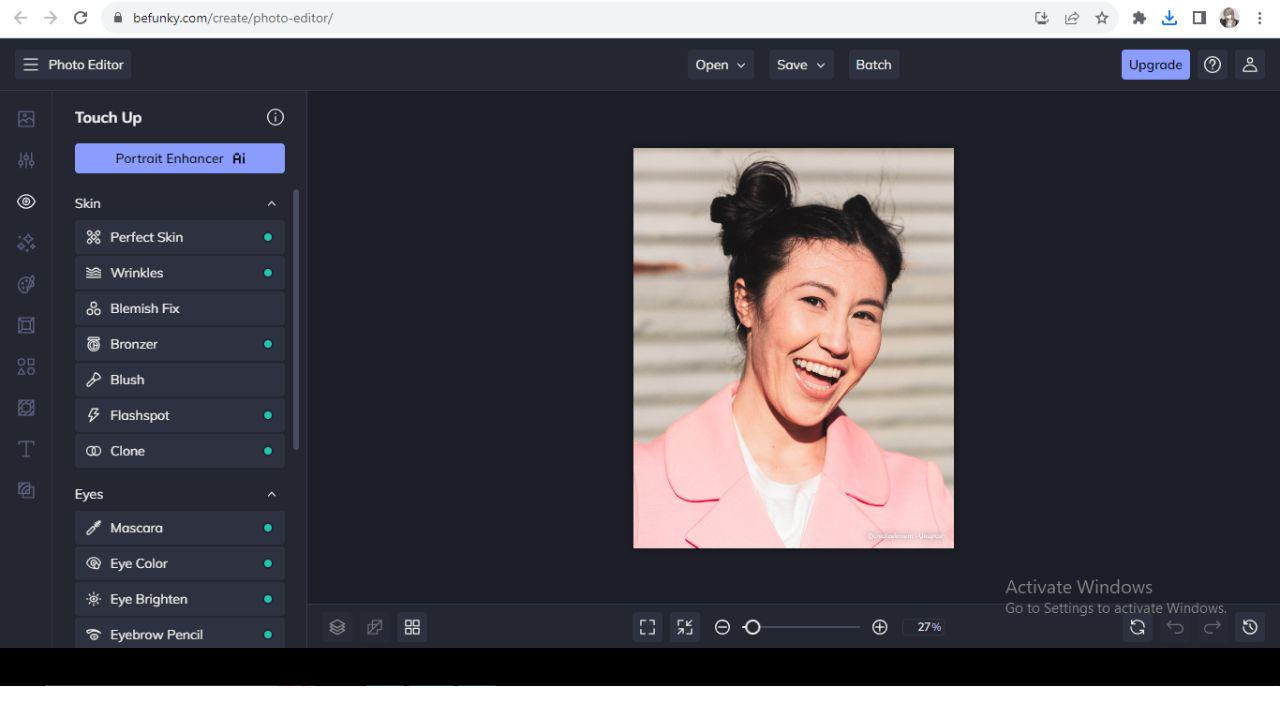The width and height of the screenshot is (1280, 720).
Task: Click the Layers icon in bottom toolbar
Action: click(337, 627)
